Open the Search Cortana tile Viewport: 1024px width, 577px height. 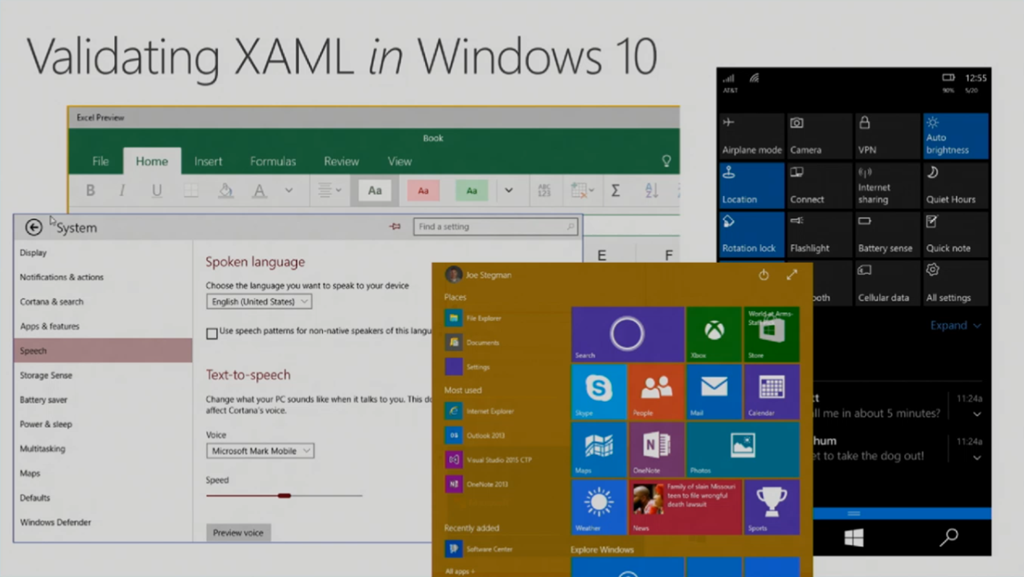(628, 334)
